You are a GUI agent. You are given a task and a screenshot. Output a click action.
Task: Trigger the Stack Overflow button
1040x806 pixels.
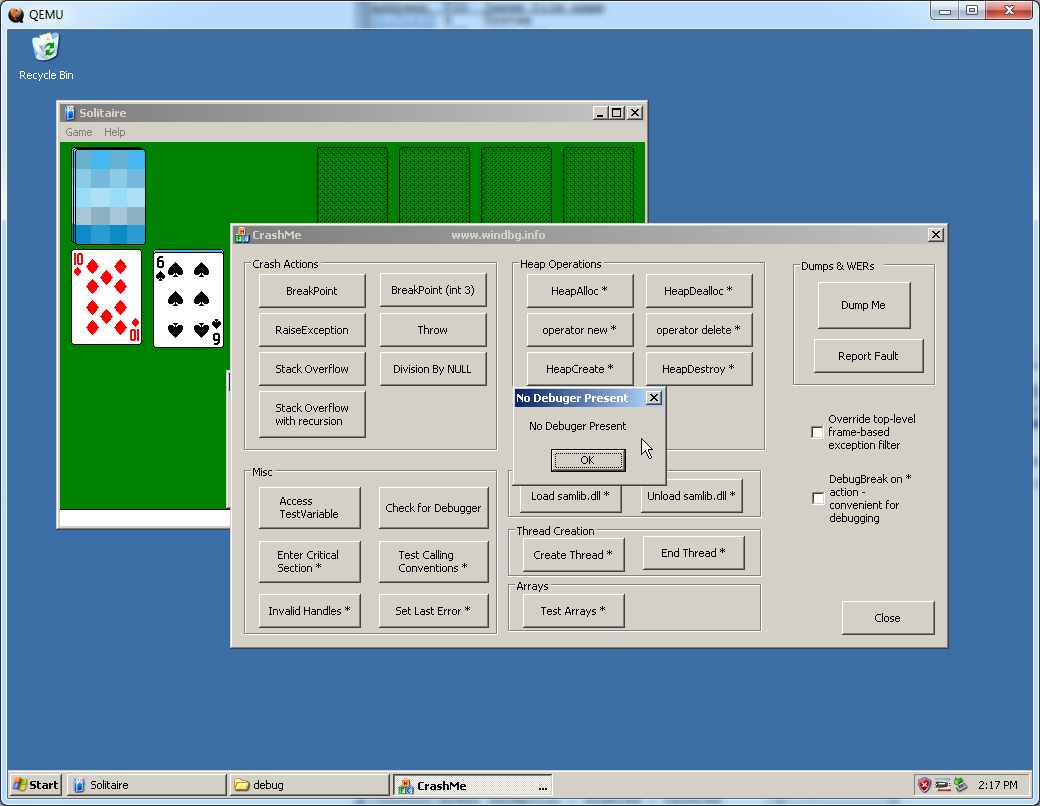click(x=312, y=369)
